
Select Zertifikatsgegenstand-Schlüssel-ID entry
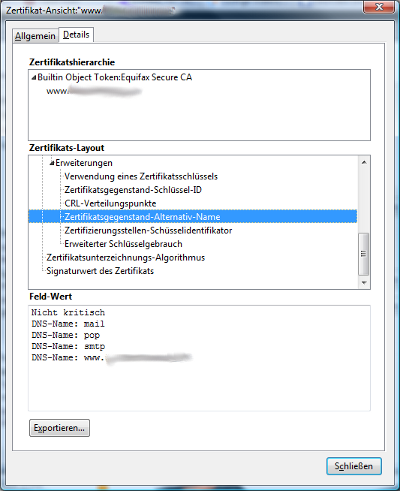(133, 190)
